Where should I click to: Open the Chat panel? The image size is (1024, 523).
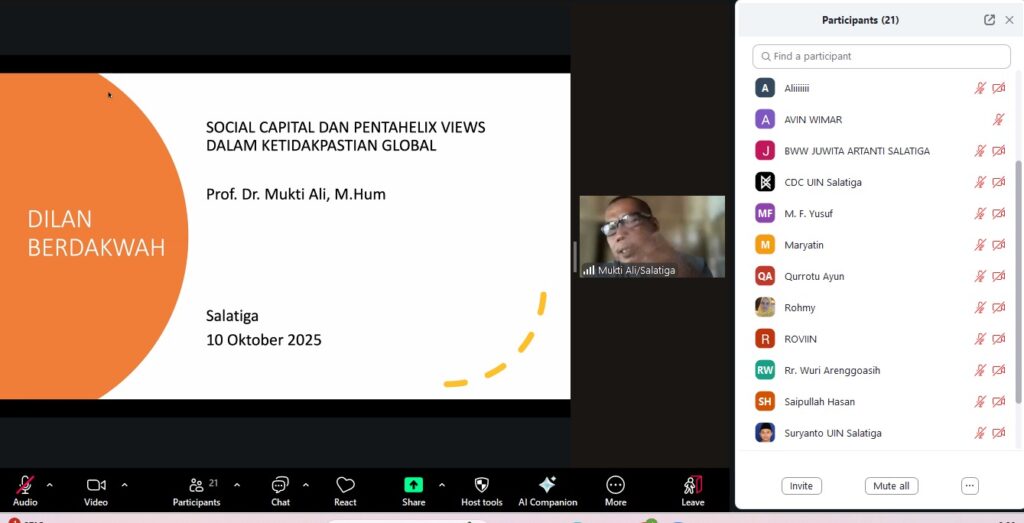[280, 486]
